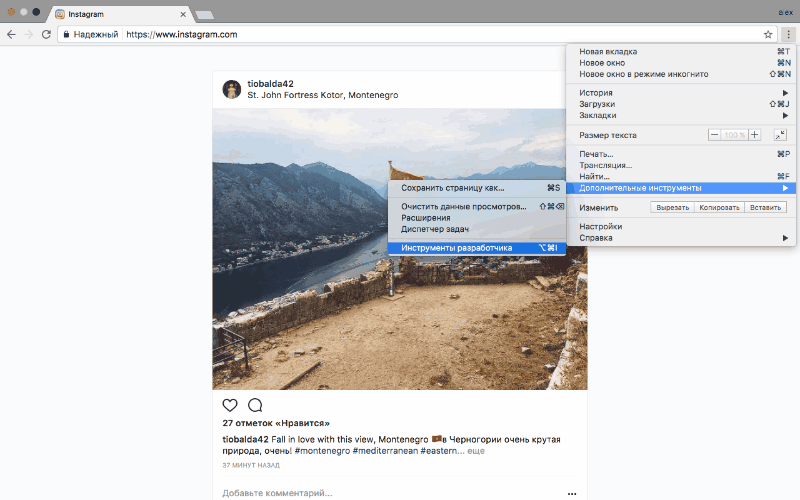
Task: Open Загрузки from the menu
Action: [x=681, y=104]
